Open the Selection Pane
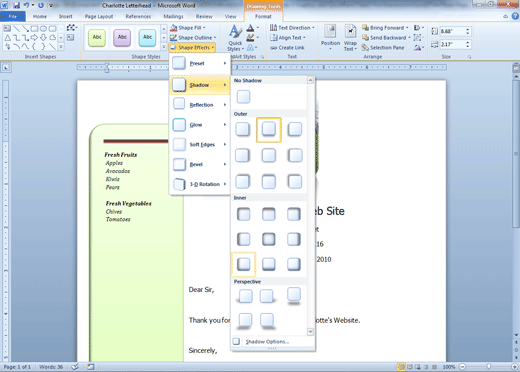The image size is (520, 372). pos(383,48)
